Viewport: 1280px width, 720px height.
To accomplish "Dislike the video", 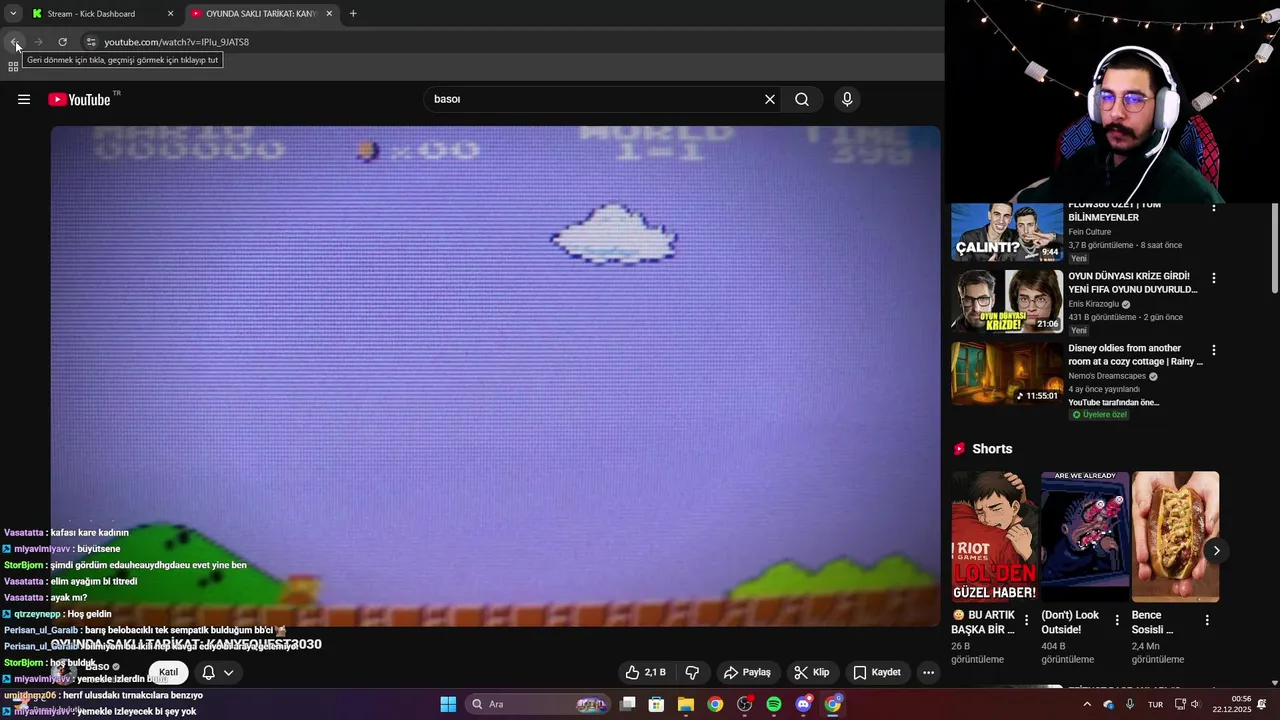I will pyautogui.click(x=692, y=672).
